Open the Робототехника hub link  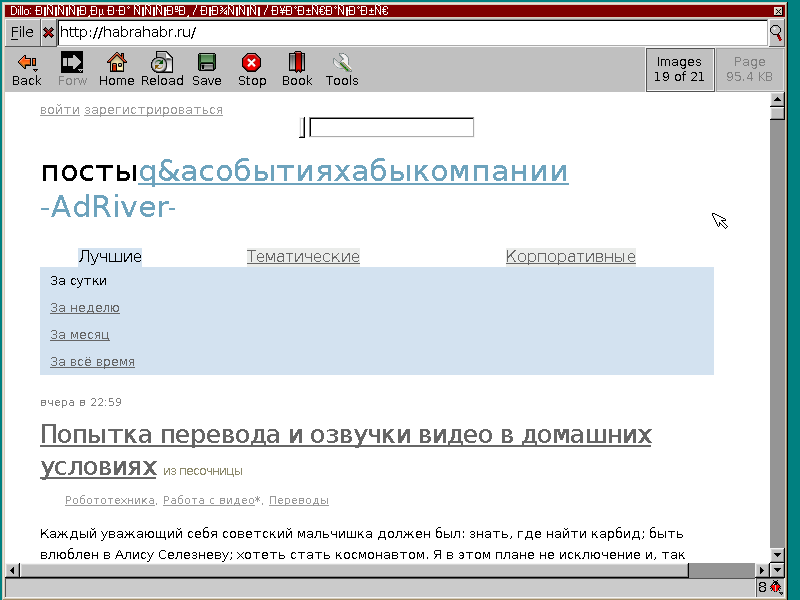pyautogui.click(x=110, y=500)
